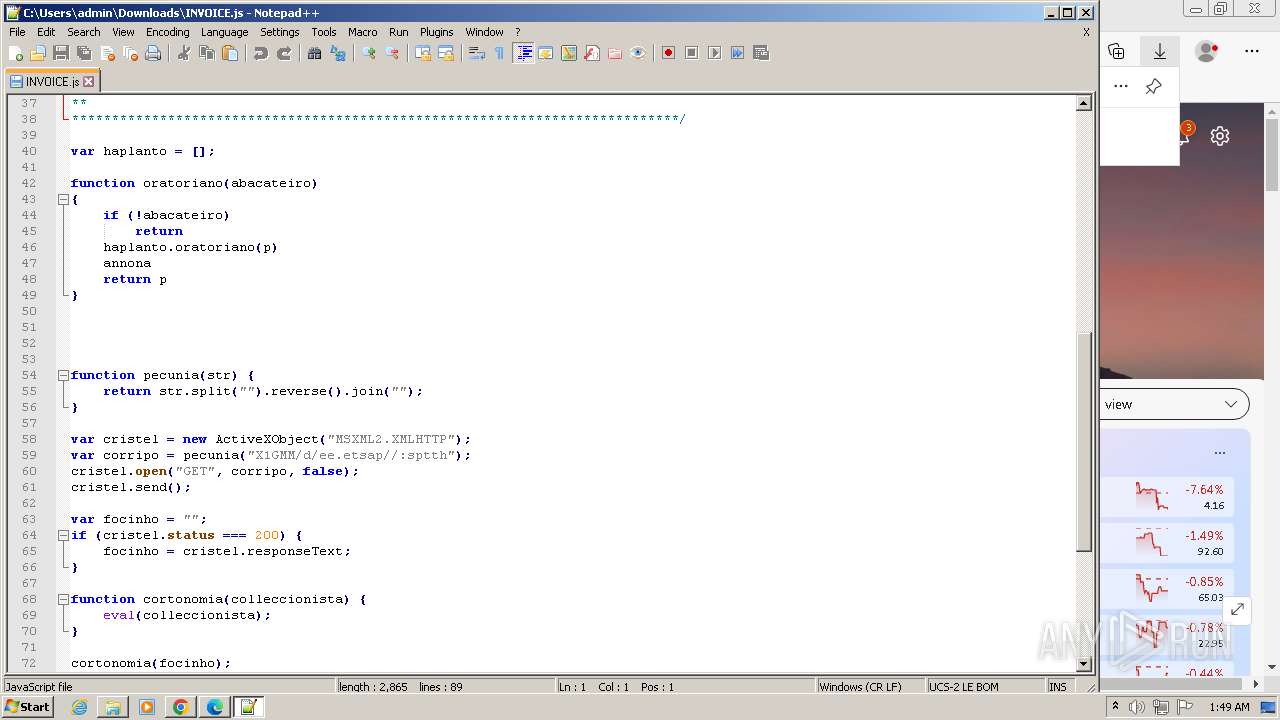Click the editor scrollbar up arrow
The image size is (1280, 720).
coord(1083,103)
